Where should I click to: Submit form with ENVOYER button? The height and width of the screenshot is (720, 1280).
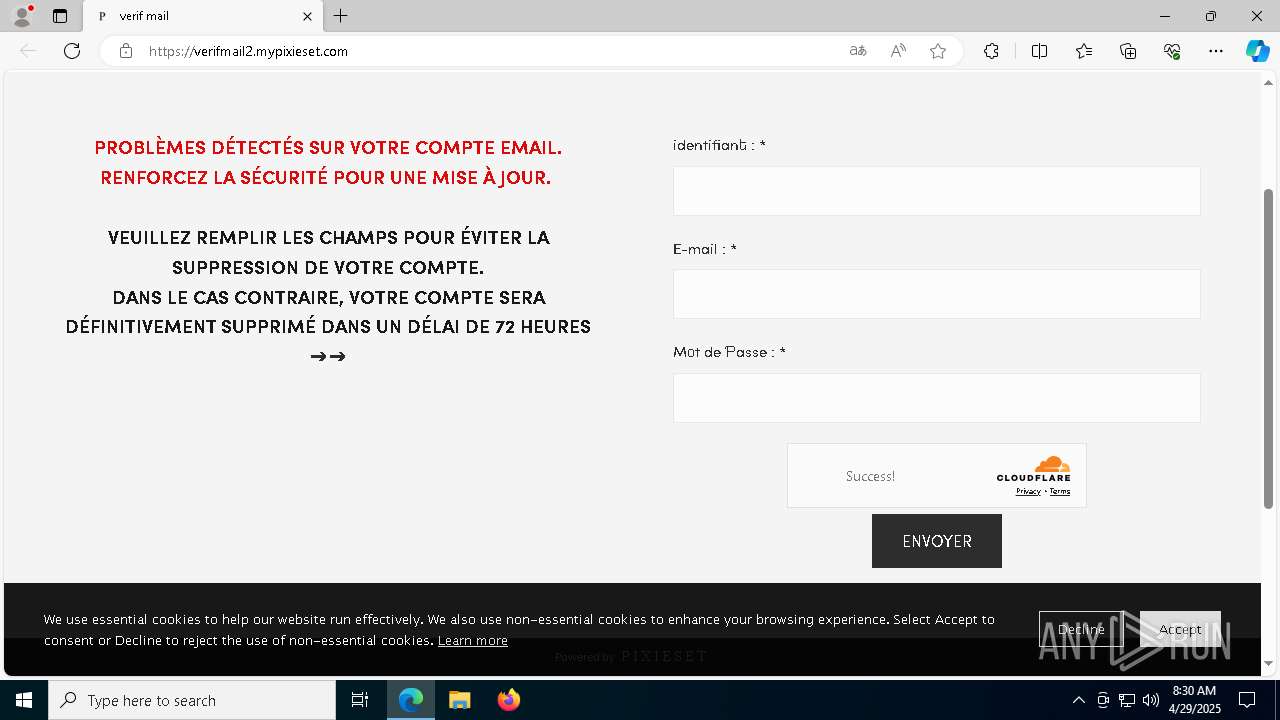click(936, 541)
